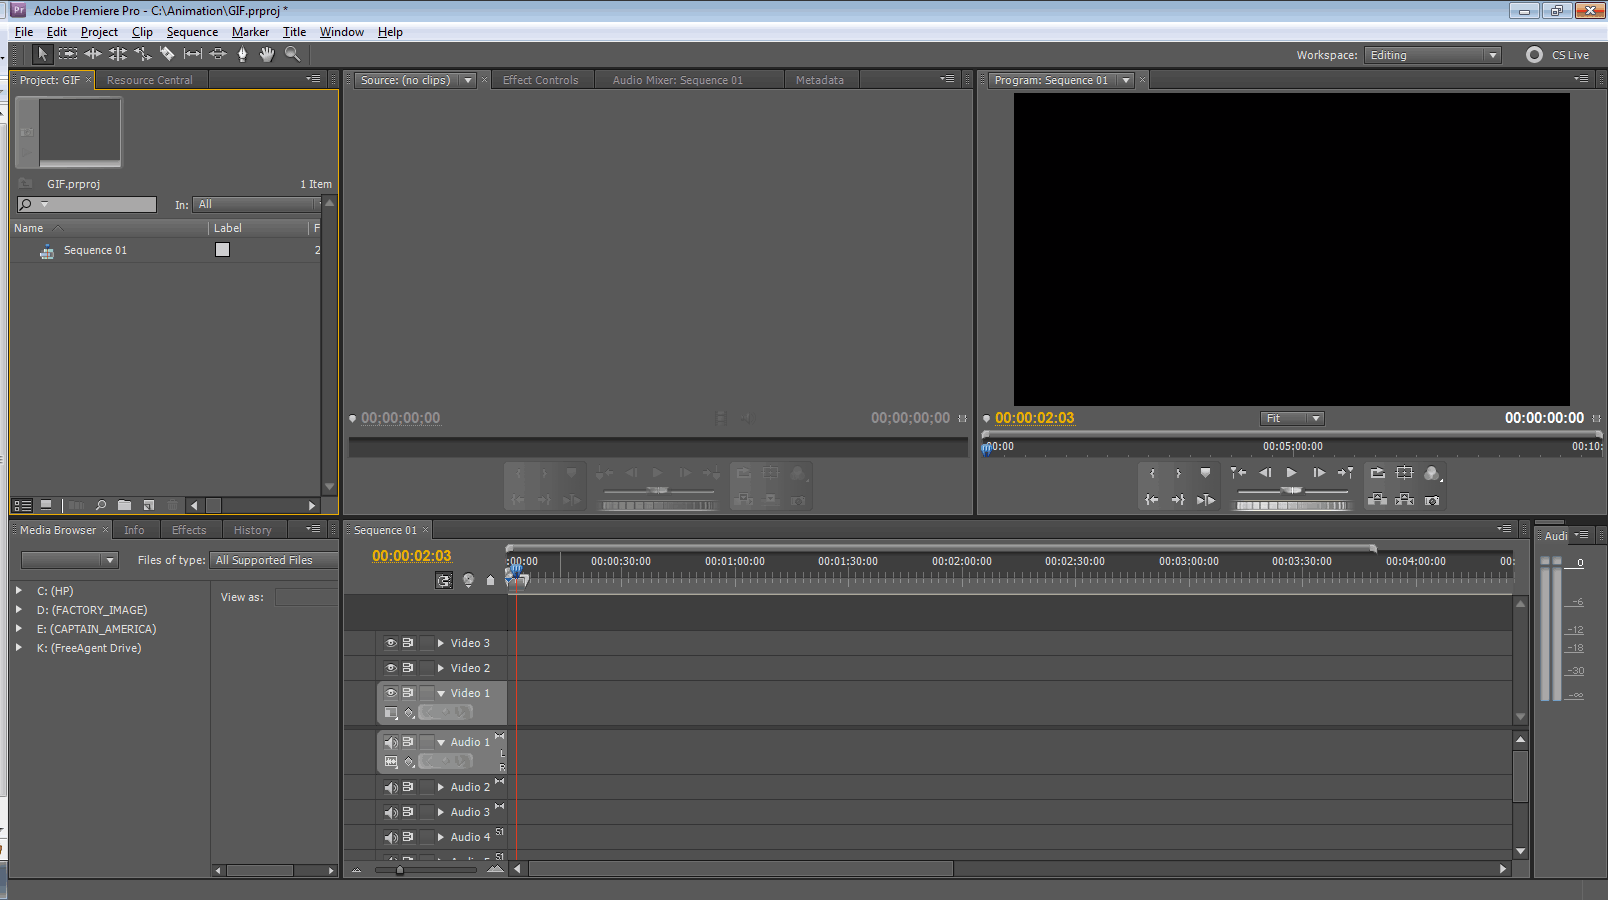Select the Ripple Edit tool
1608x900 pixels.
coord(93,54)
